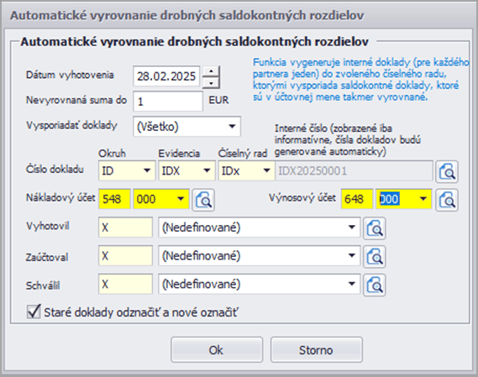This screenshot has width=478, height=377.
Task: Cancel dialog with Storno button
Action: (316, 350)
